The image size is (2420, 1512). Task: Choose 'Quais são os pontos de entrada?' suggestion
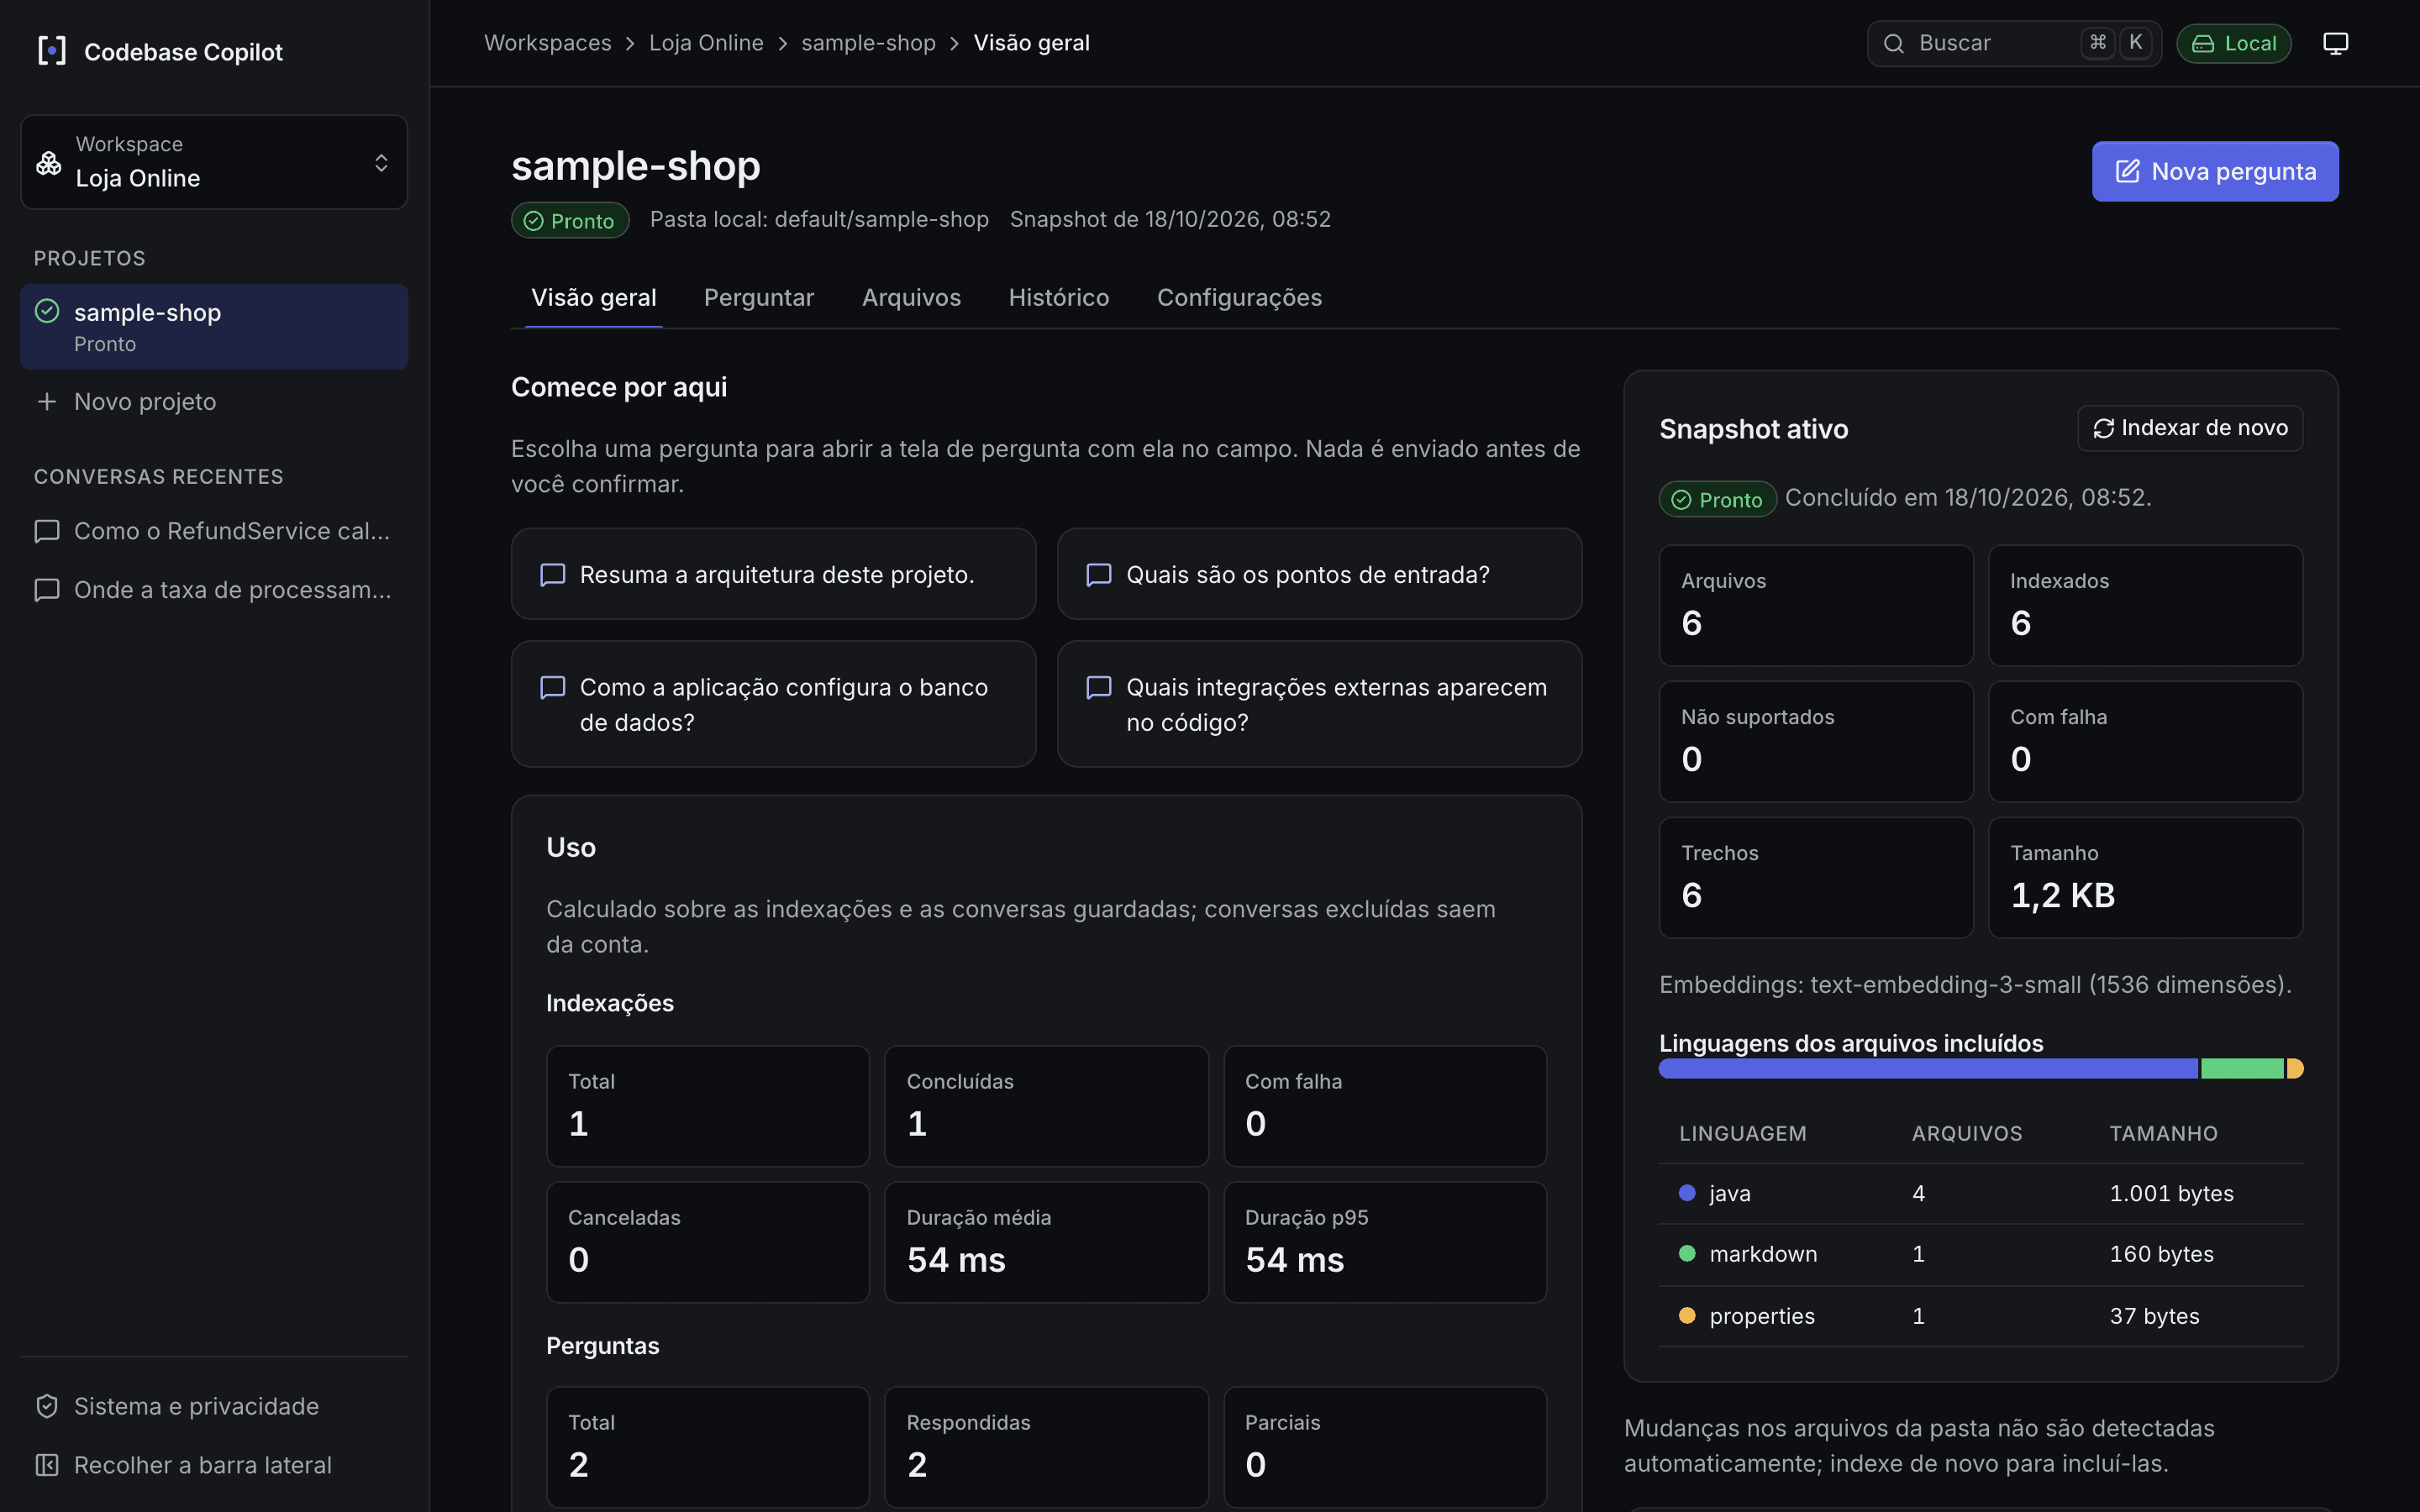pos(1319,574)
